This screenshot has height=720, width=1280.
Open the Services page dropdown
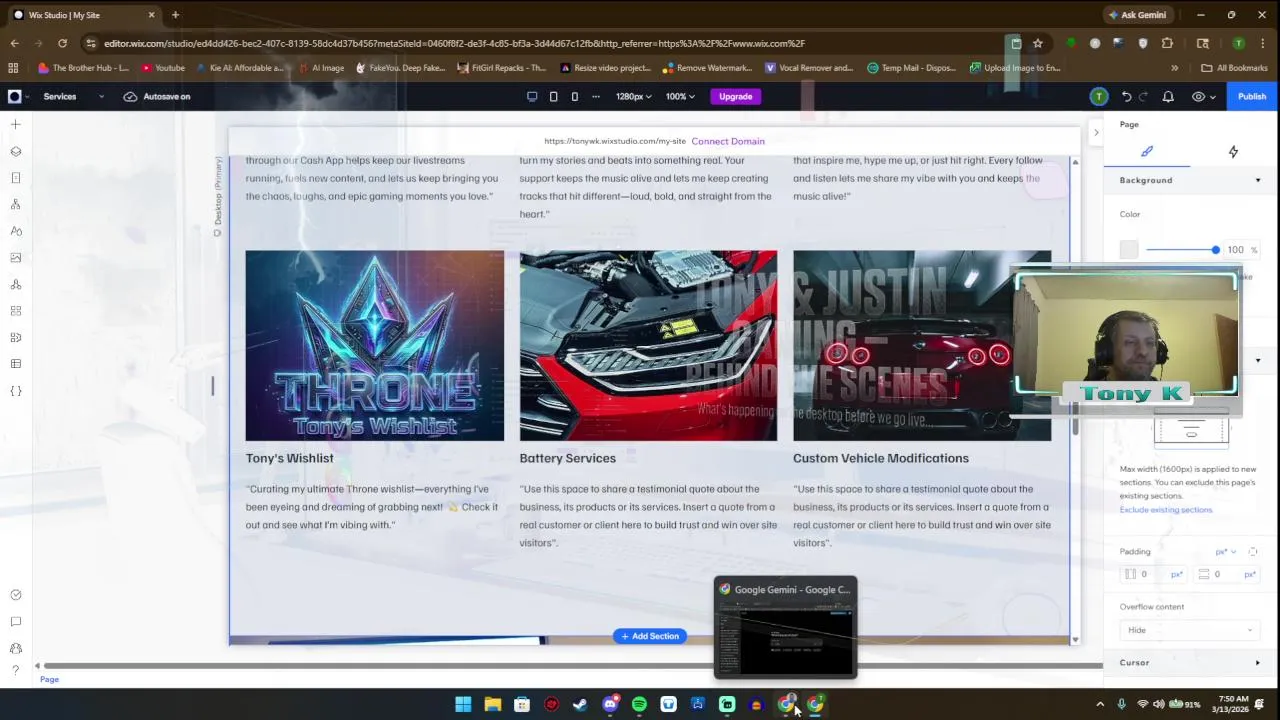pyautogui.click(x=73, y=97)
